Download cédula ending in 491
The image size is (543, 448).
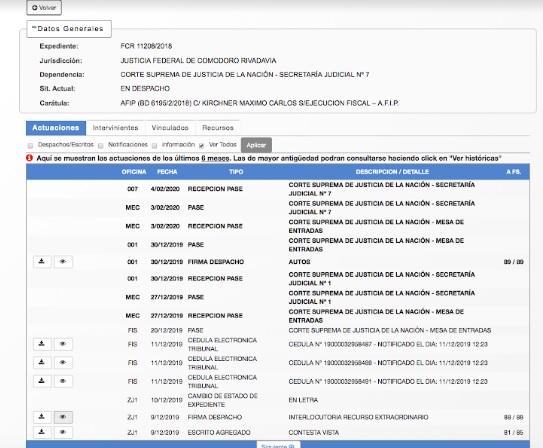coord(42,381)
